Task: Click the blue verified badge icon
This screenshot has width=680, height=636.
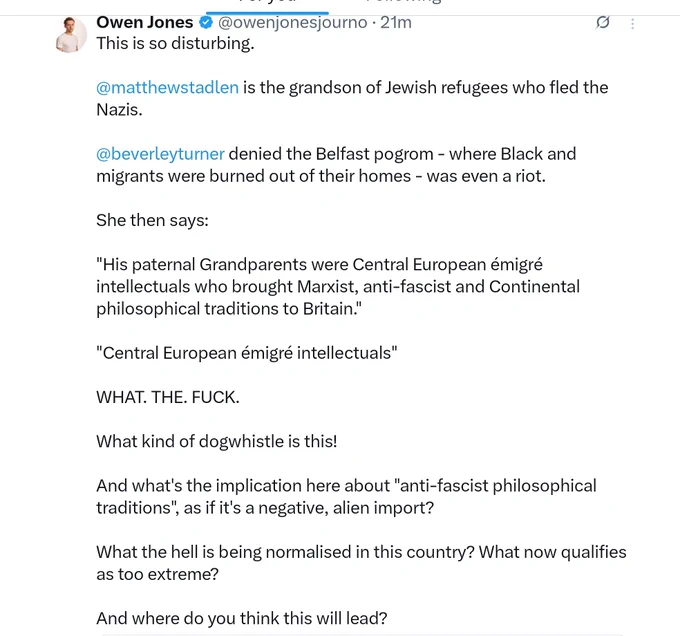Action: coord(206,22)
